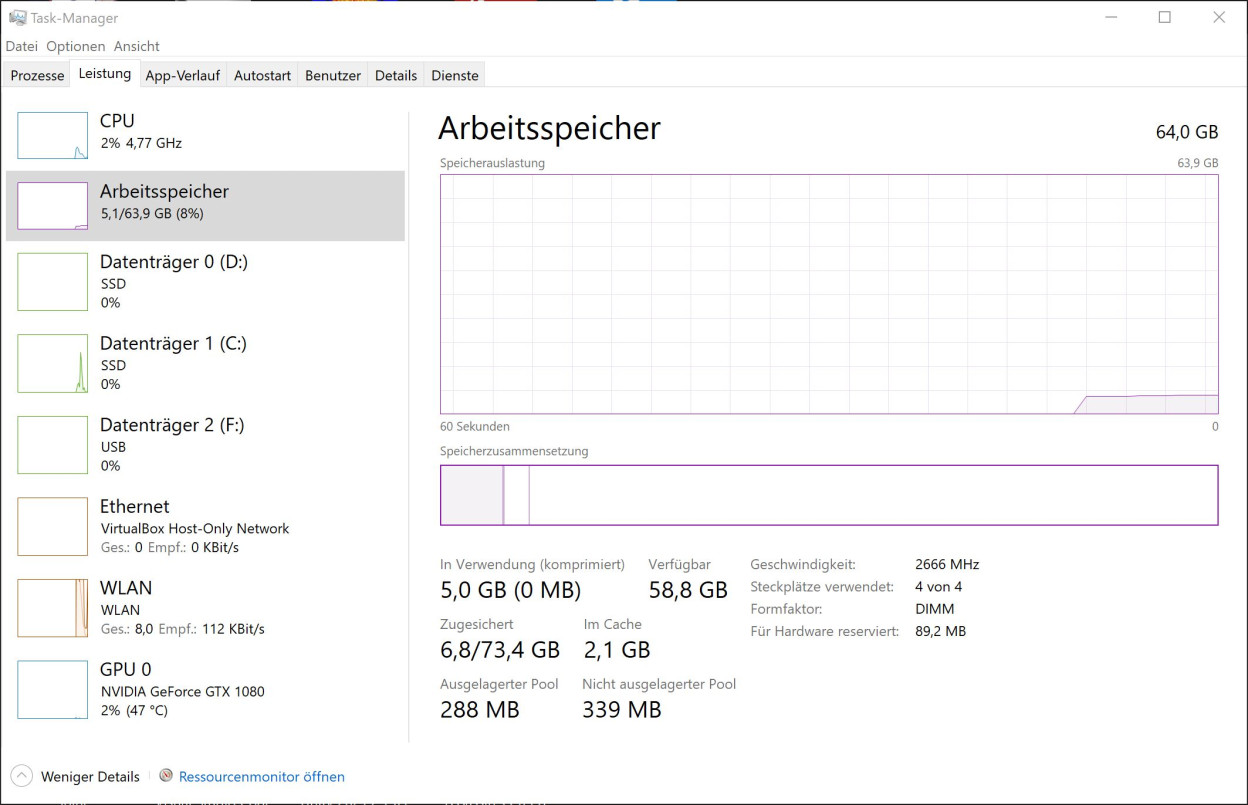Open the Autostart tab
Screen dimensions: 1248x805
pos(263,75)
